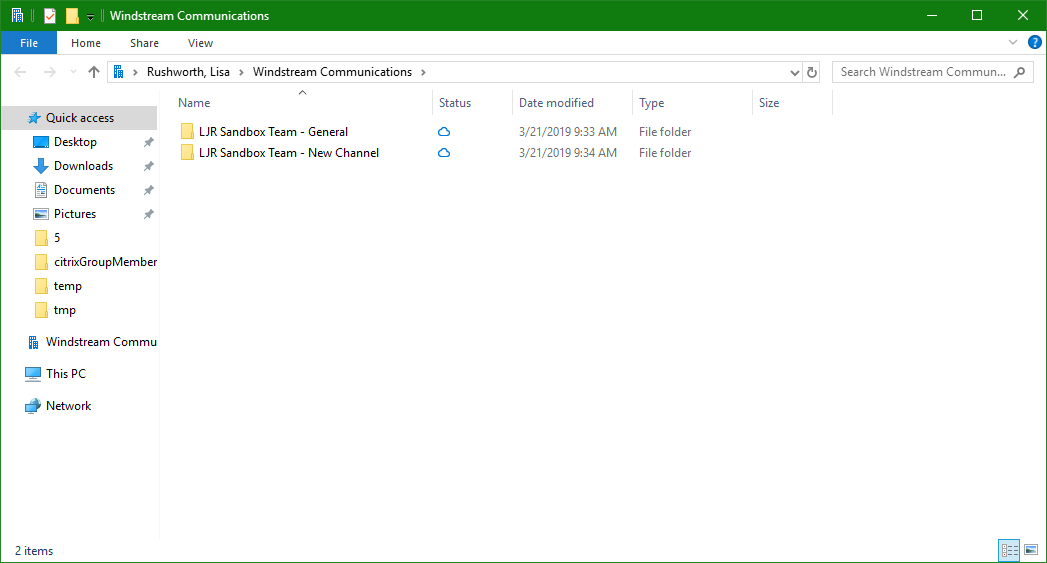Expand the chevron after Rushworth, Lisa
Image resolution: width=1047 pixels, height=563 pixels.
[x=241, y=72]
